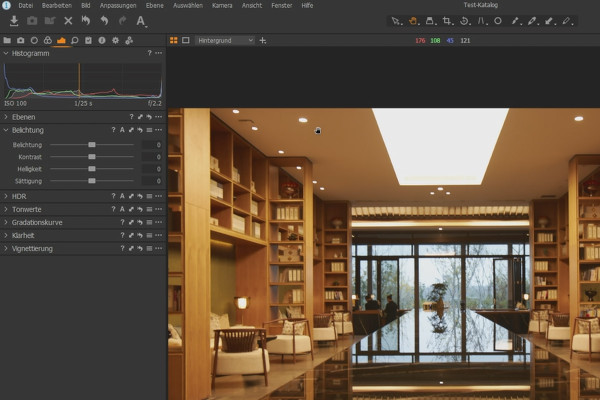Screen dimensions: 600x400
Task: Open the Library folder tool tab
Action: (x=7, y=40)
